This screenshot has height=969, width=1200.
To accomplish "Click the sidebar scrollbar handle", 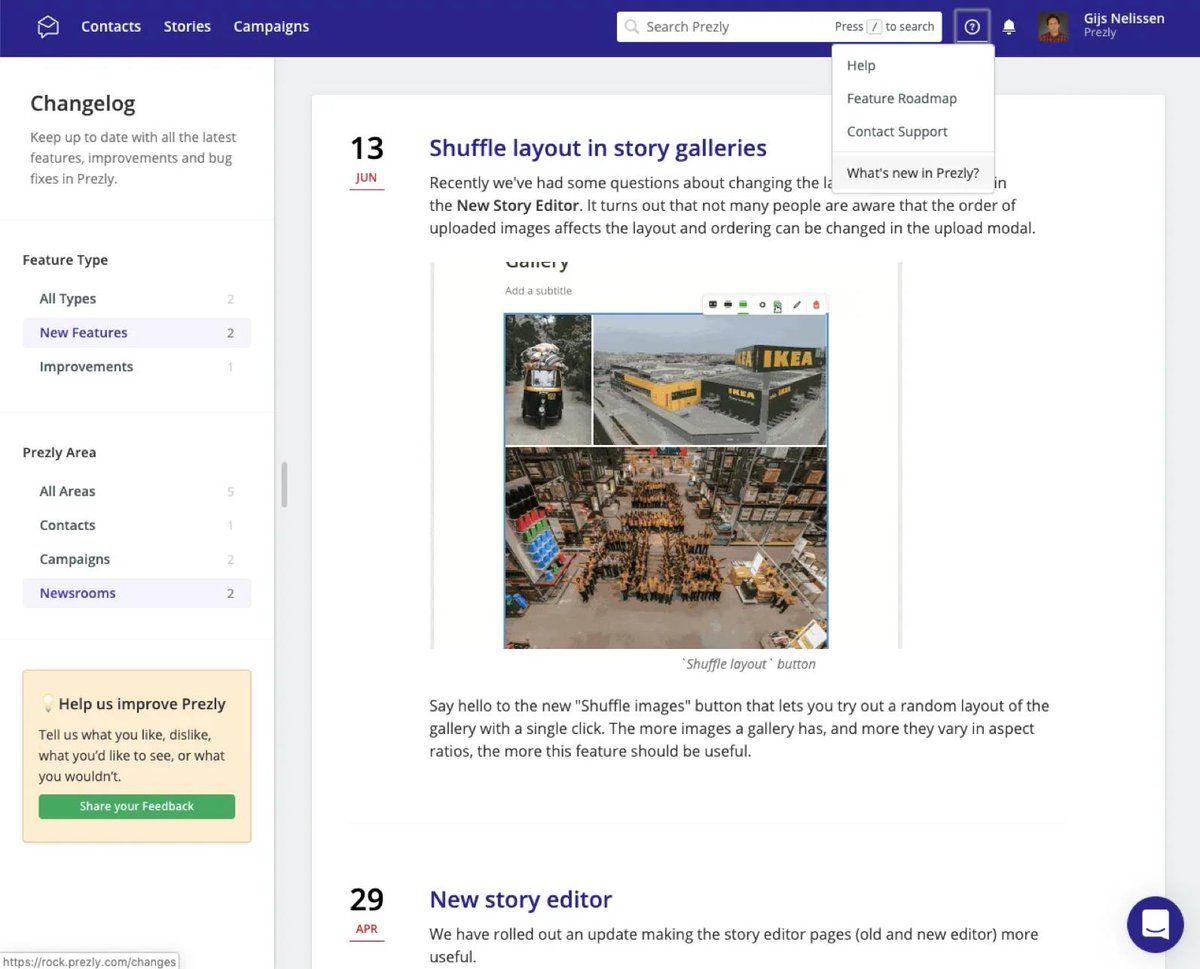I will point(284,485).
